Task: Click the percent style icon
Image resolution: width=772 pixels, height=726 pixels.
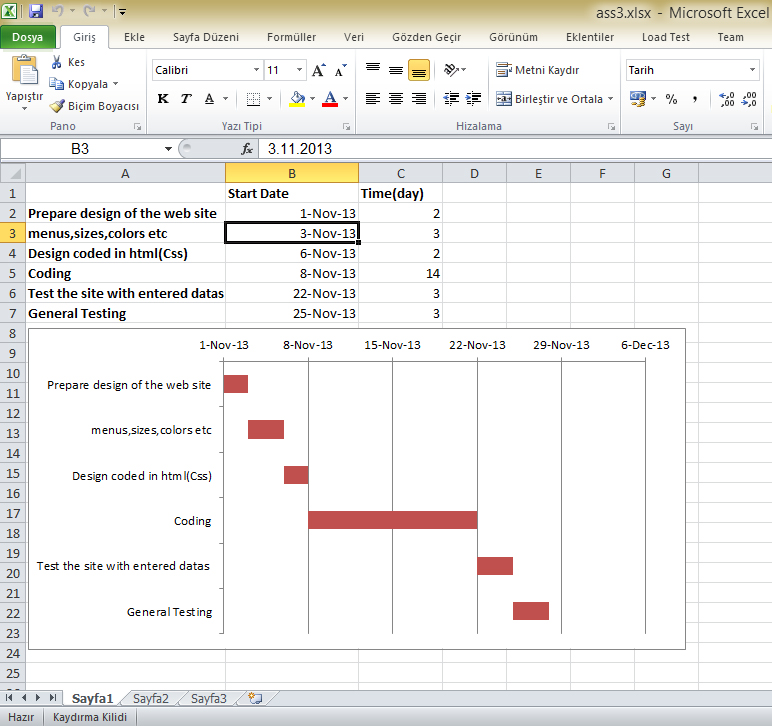Action: click(671, 99)
